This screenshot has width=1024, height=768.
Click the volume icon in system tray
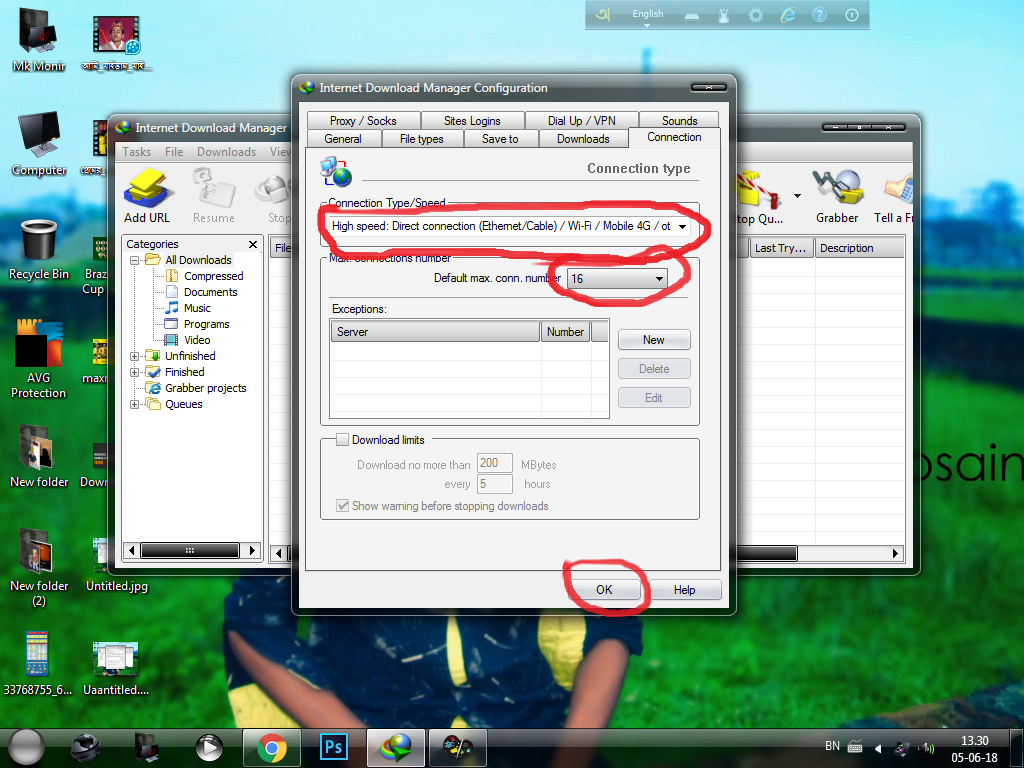[927, 748]
